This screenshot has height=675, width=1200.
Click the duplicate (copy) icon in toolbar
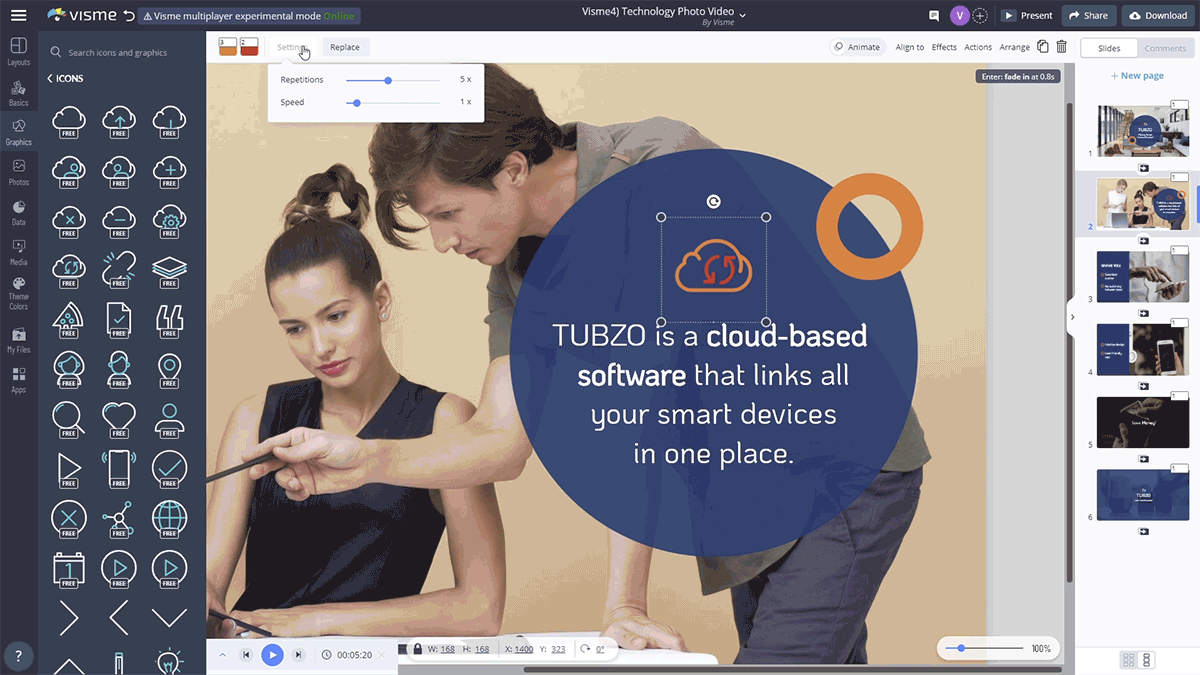tap(1043, 47)
